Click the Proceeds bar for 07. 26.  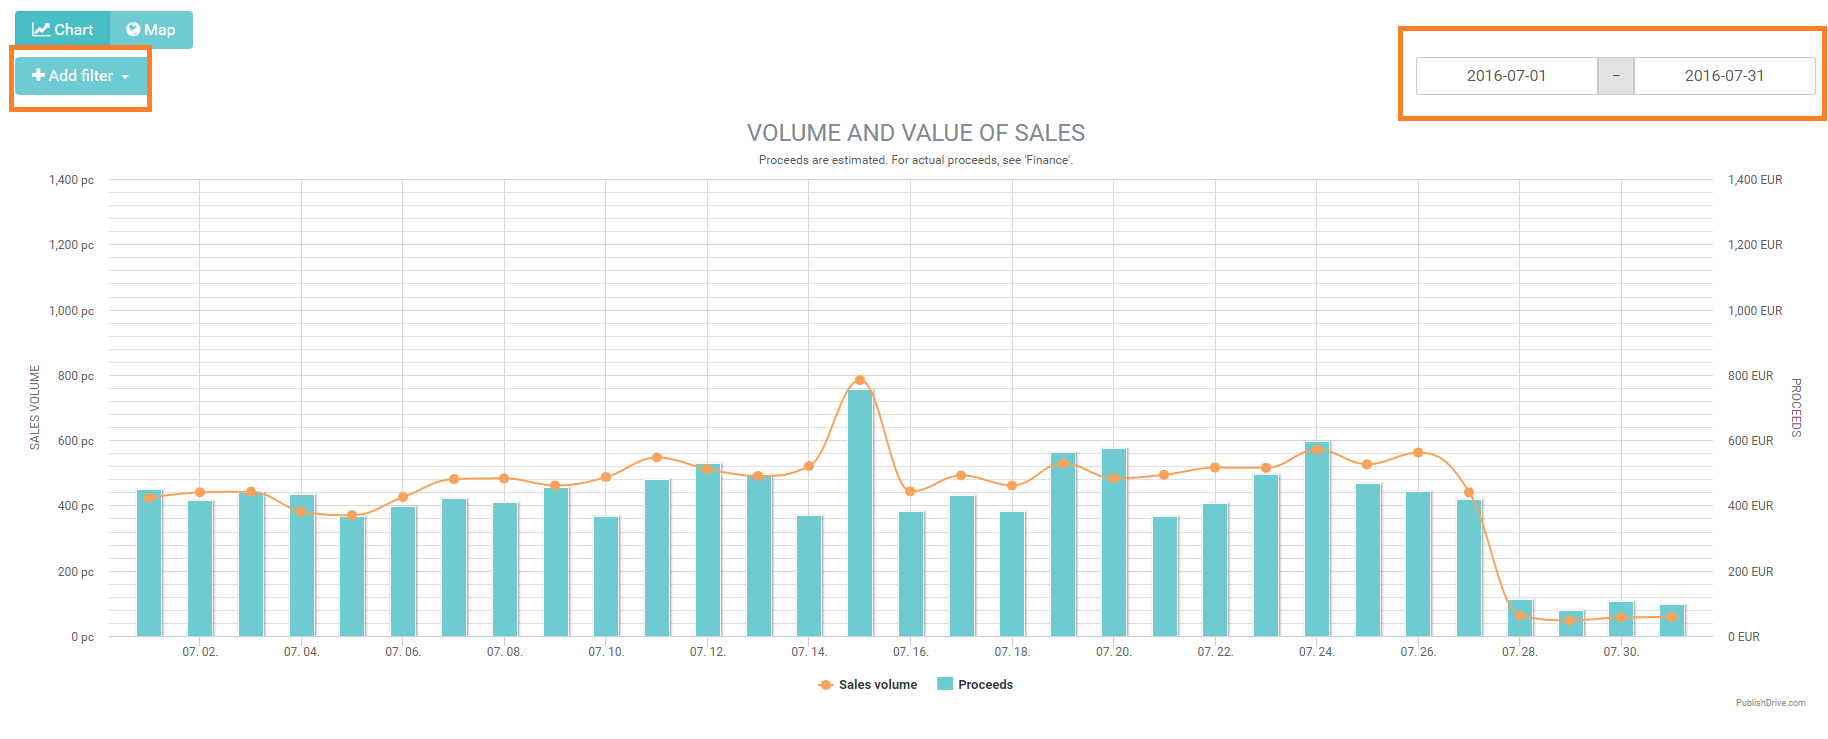point(1418,564)
